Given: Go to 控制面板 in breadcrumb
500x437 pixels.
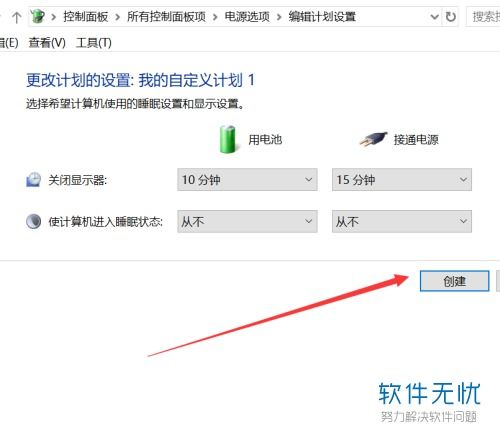Looking at the screenshot, I should click(86, 16).
